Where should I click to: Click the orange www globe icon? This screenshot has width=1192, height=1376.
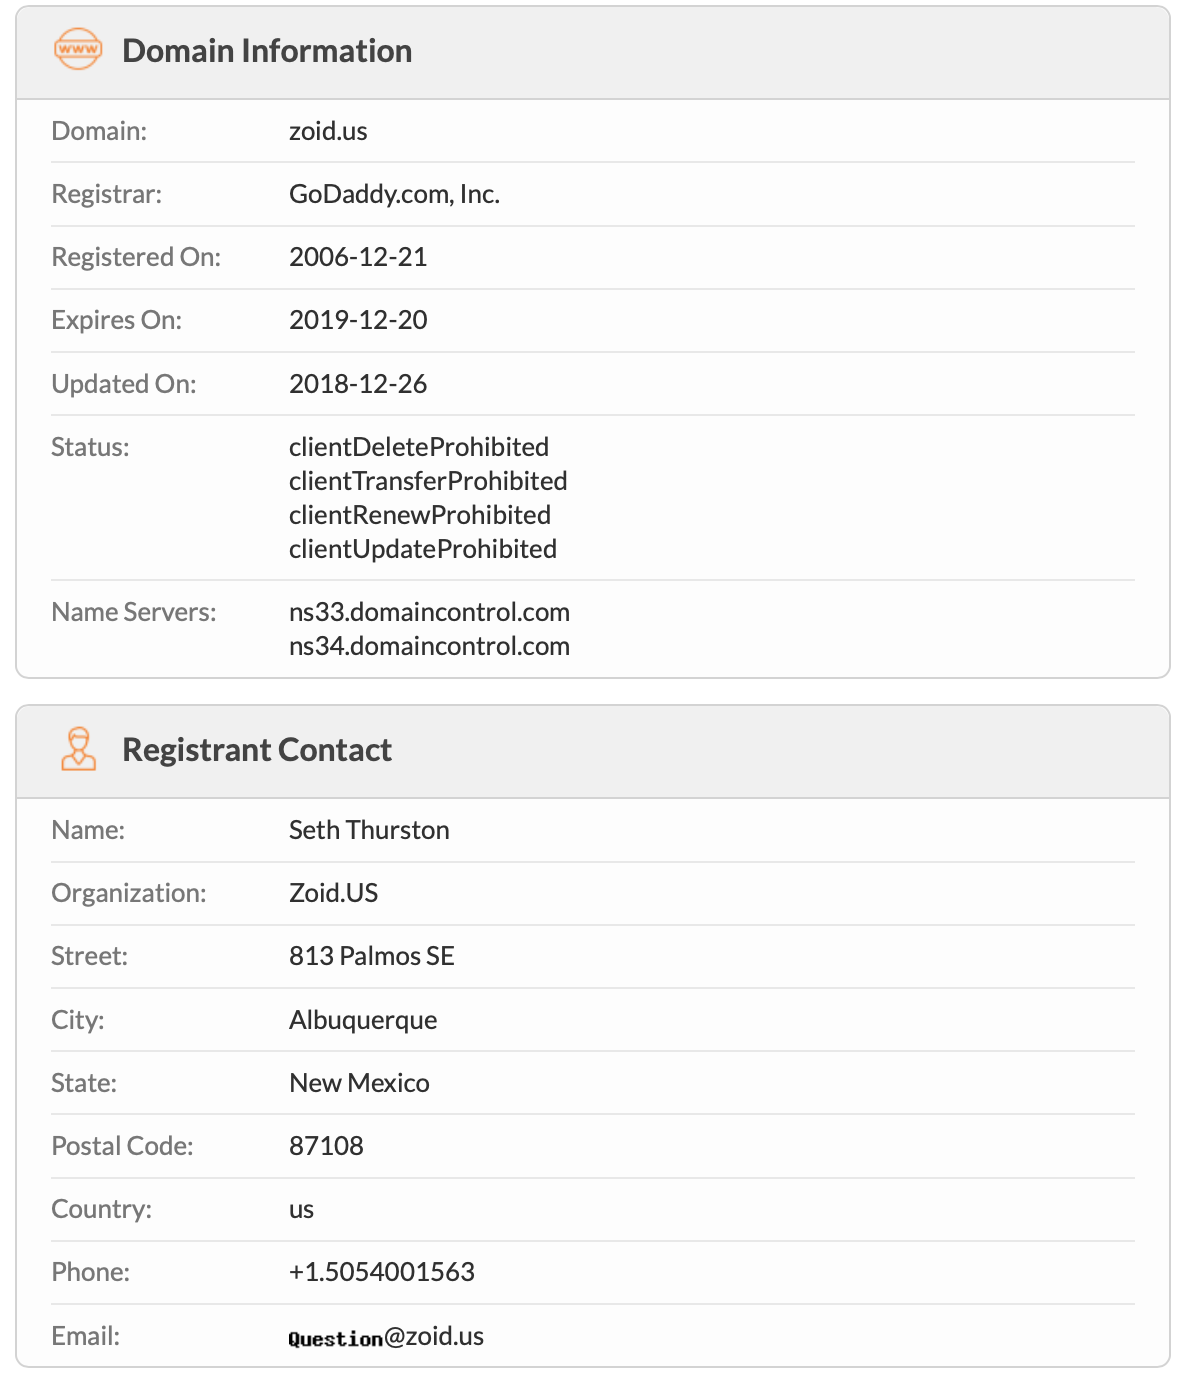coord(78,49)
